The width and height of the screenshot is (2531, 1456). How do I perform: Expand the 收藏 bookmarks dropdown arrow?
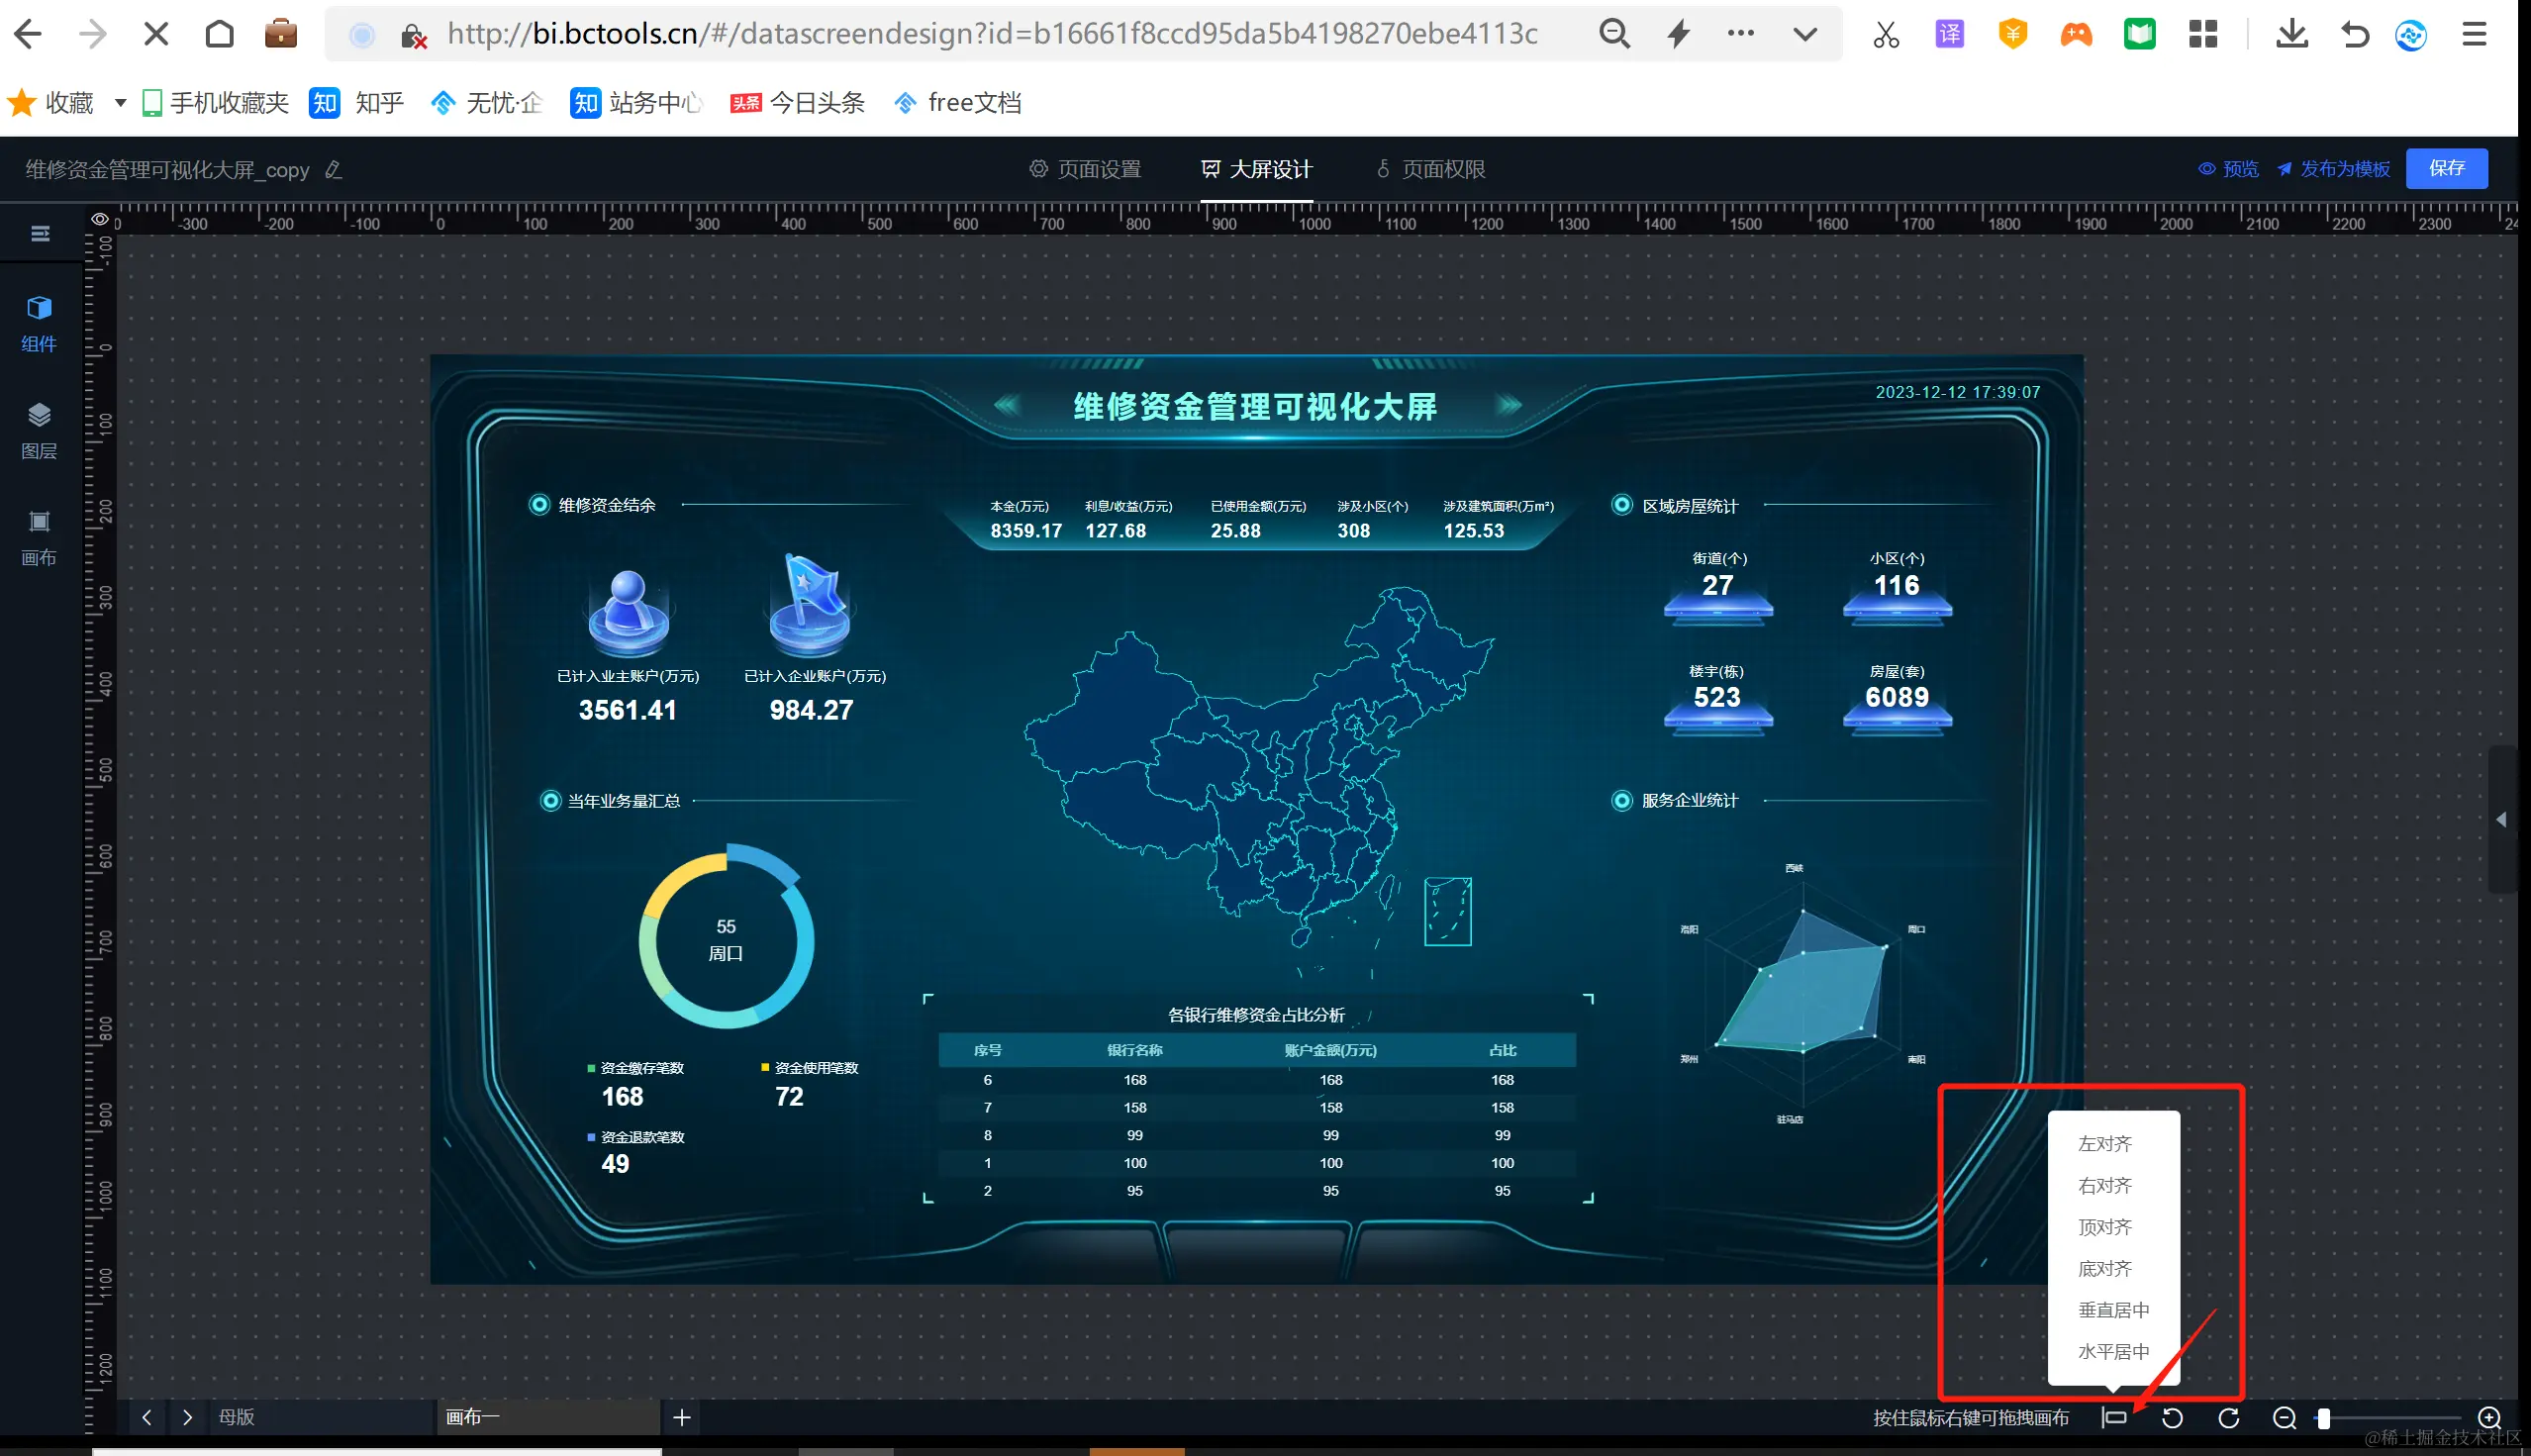coord(120,102)
